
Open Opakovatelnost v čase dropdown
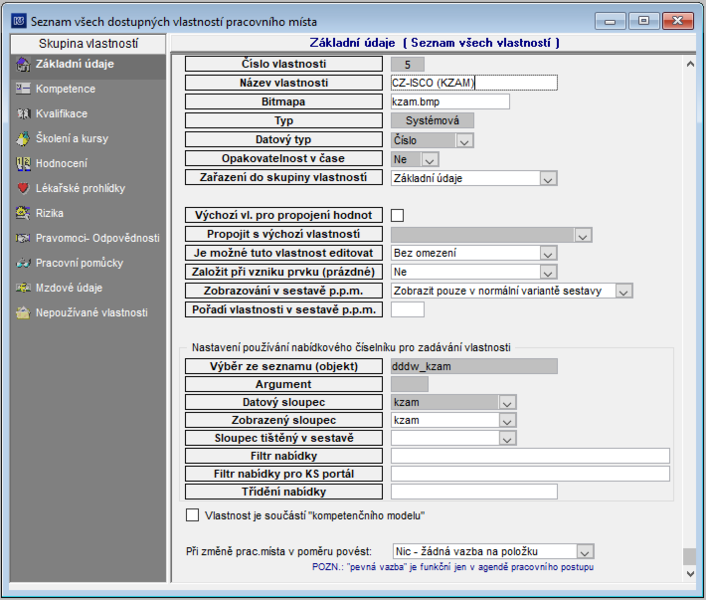[x=430, y=159]
